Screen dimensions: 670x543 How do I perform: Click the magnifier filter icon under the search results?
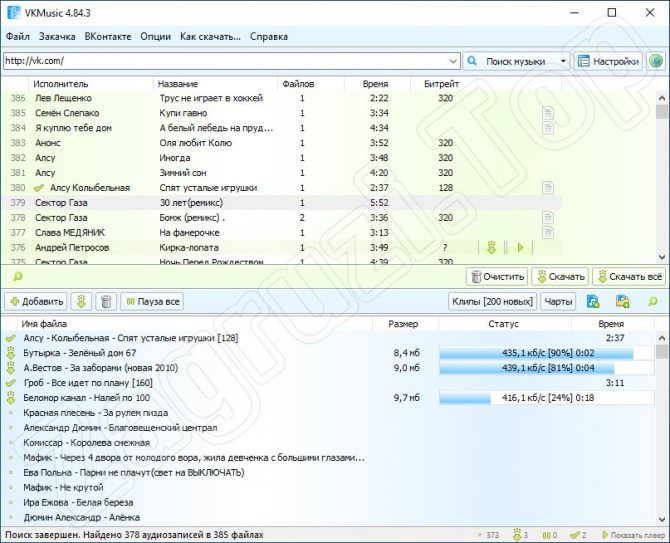click(x=18, y=277)
